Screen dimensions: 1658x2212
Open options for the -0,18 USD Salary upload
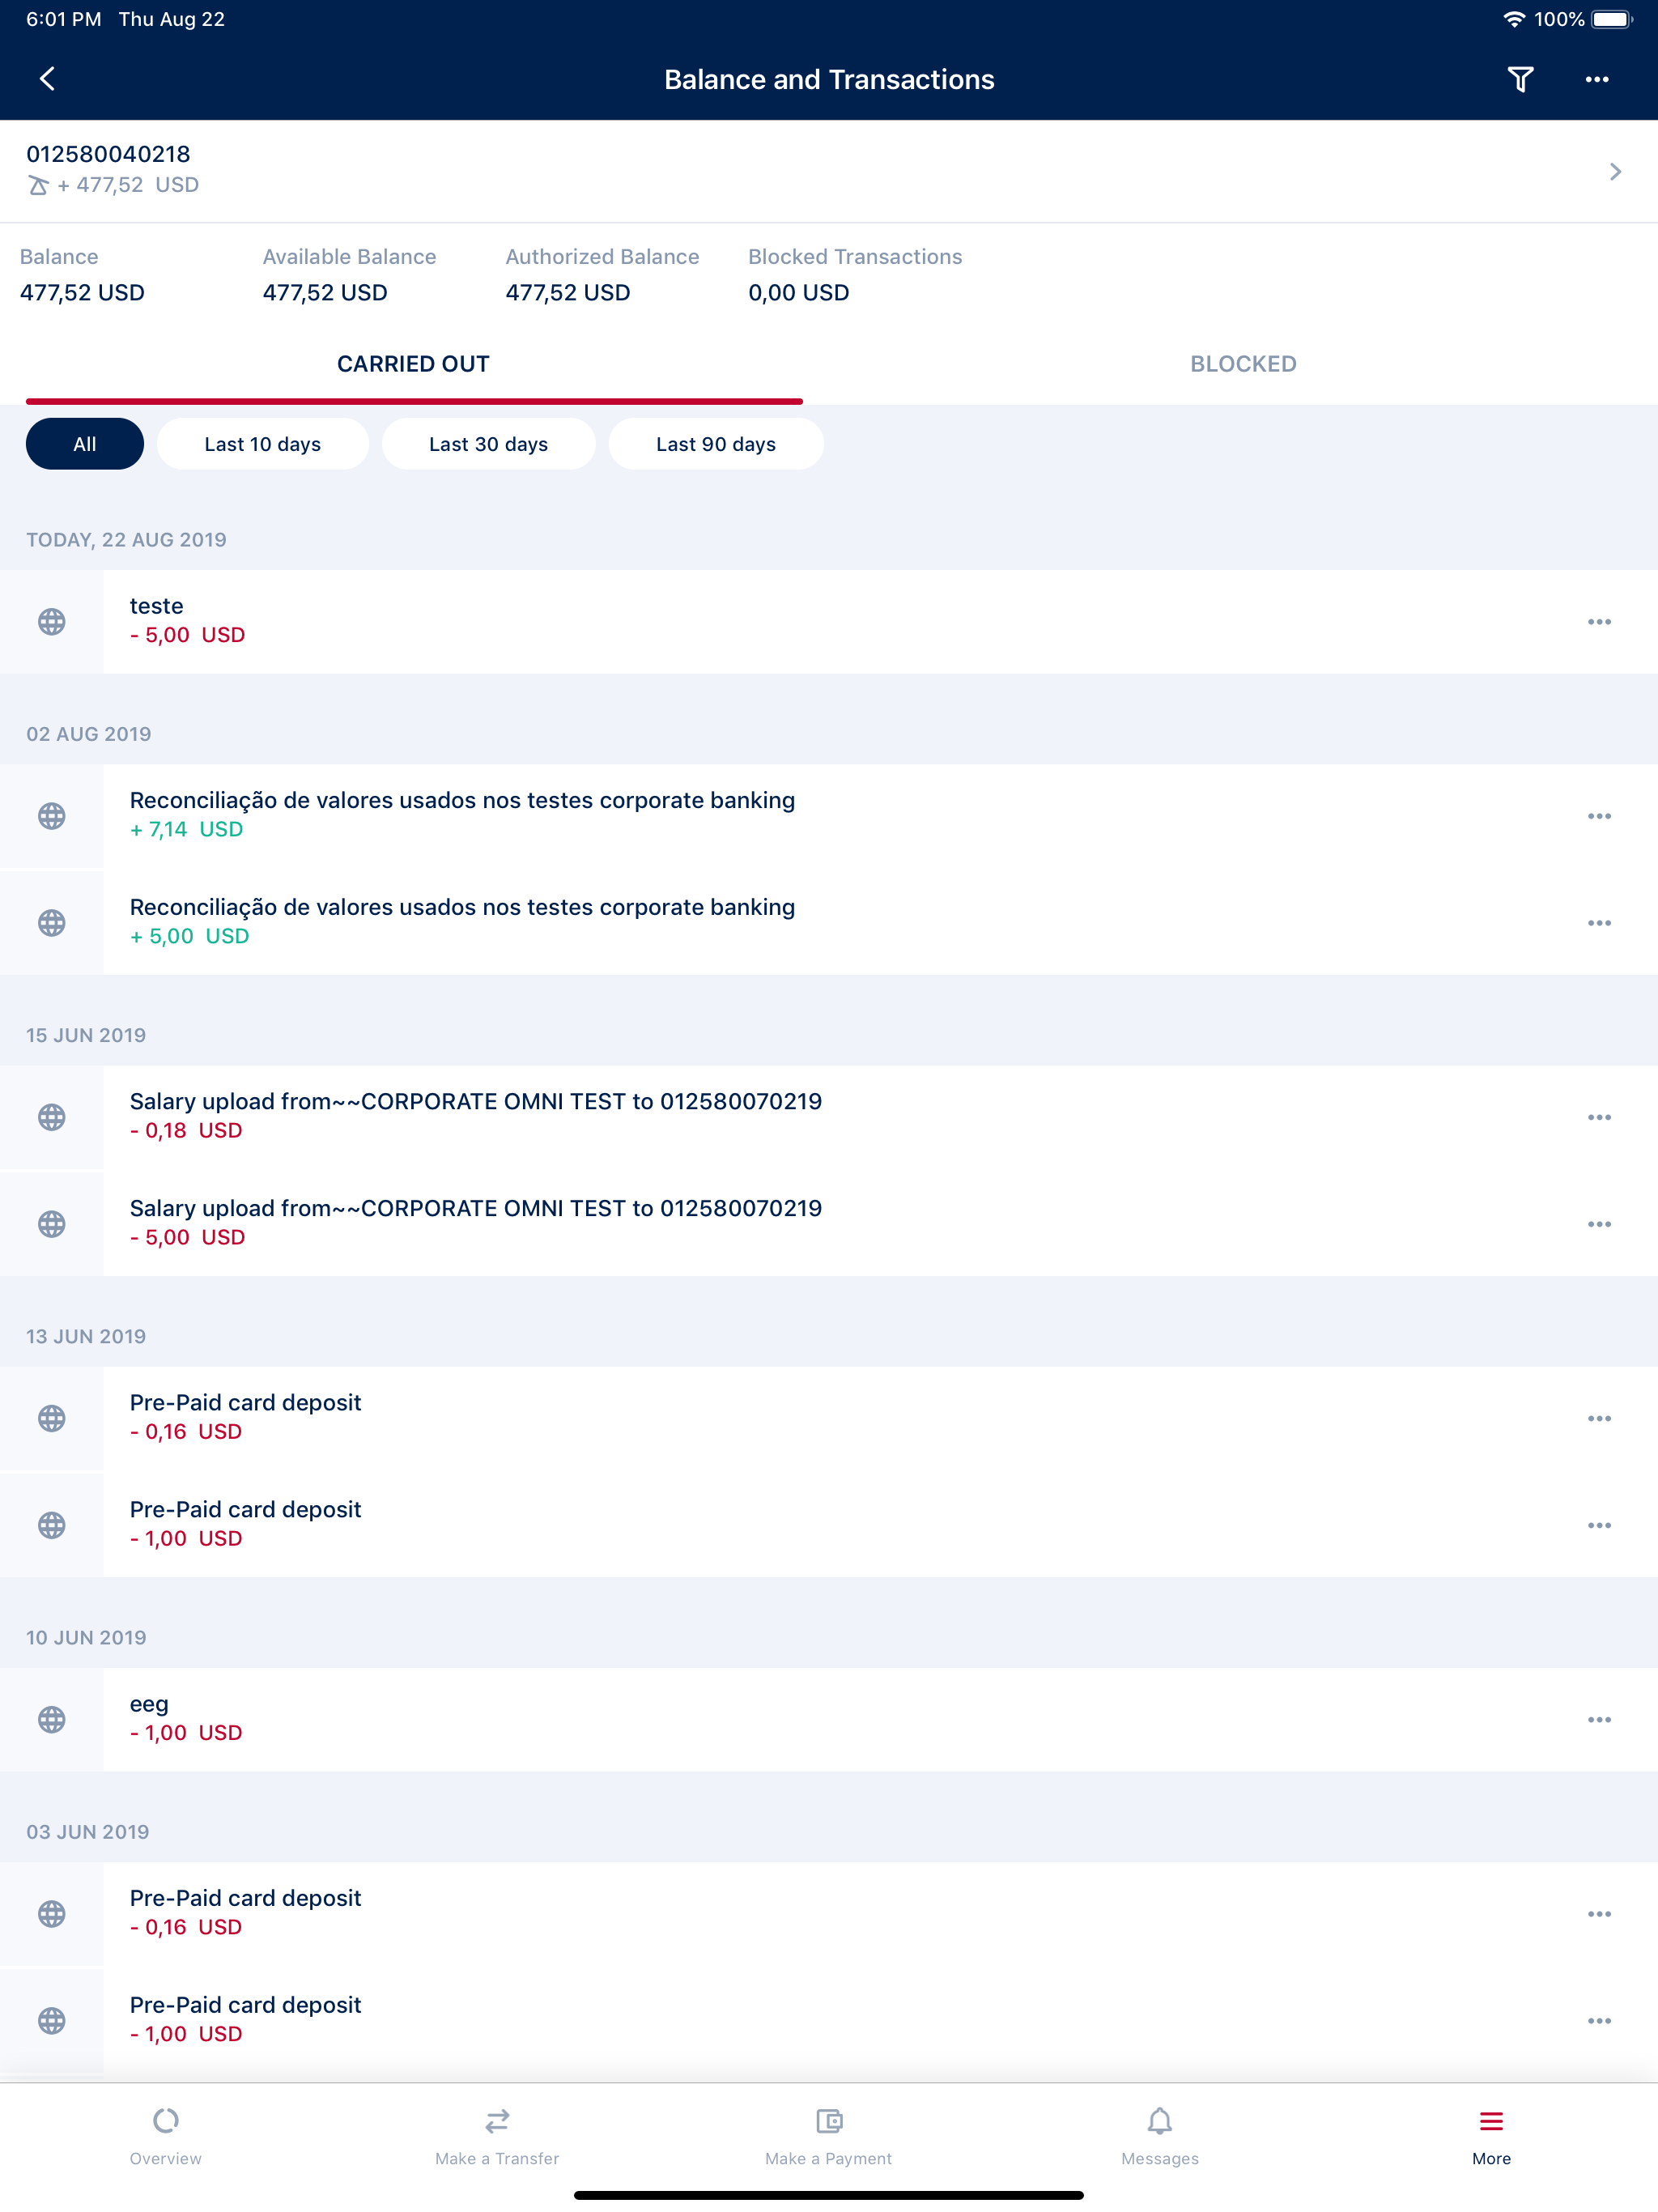[x=1599, y=1117]
